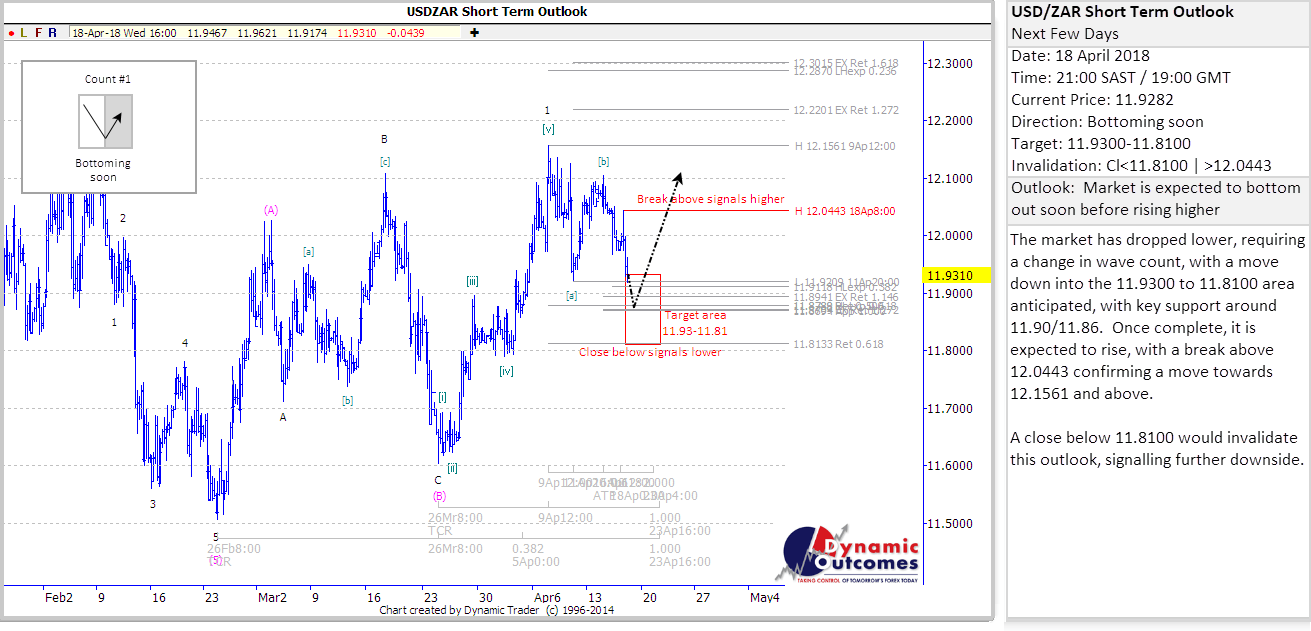The width and height of the screenshot is (1311, 631).
Task: Click the 'Current Price: 11.9282' line
Action: click(1093, 100)
